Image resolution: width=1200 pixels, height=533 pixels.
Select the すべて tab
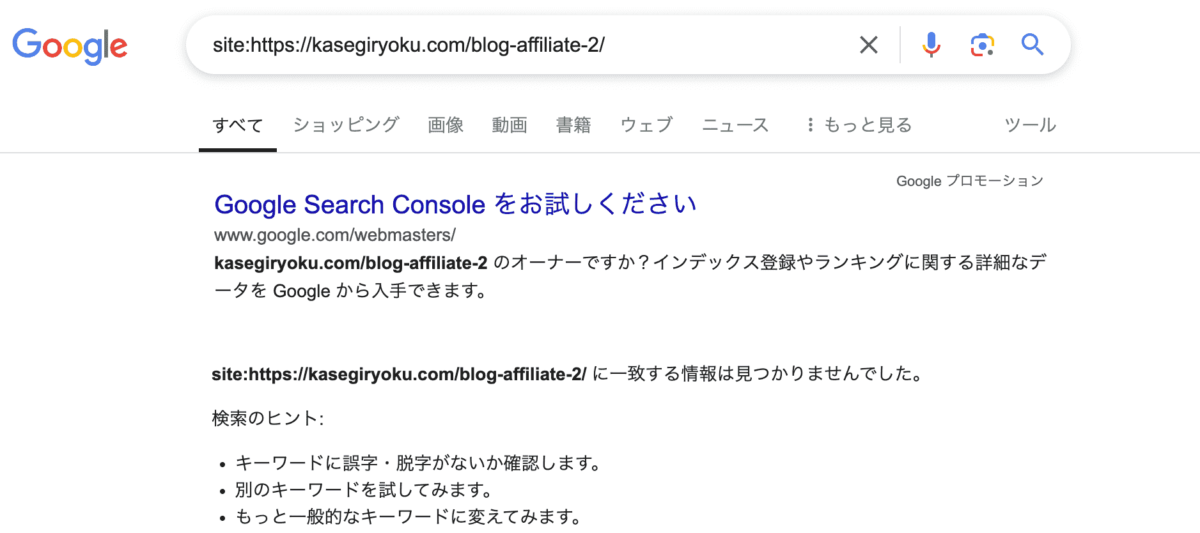pos(238,125)
